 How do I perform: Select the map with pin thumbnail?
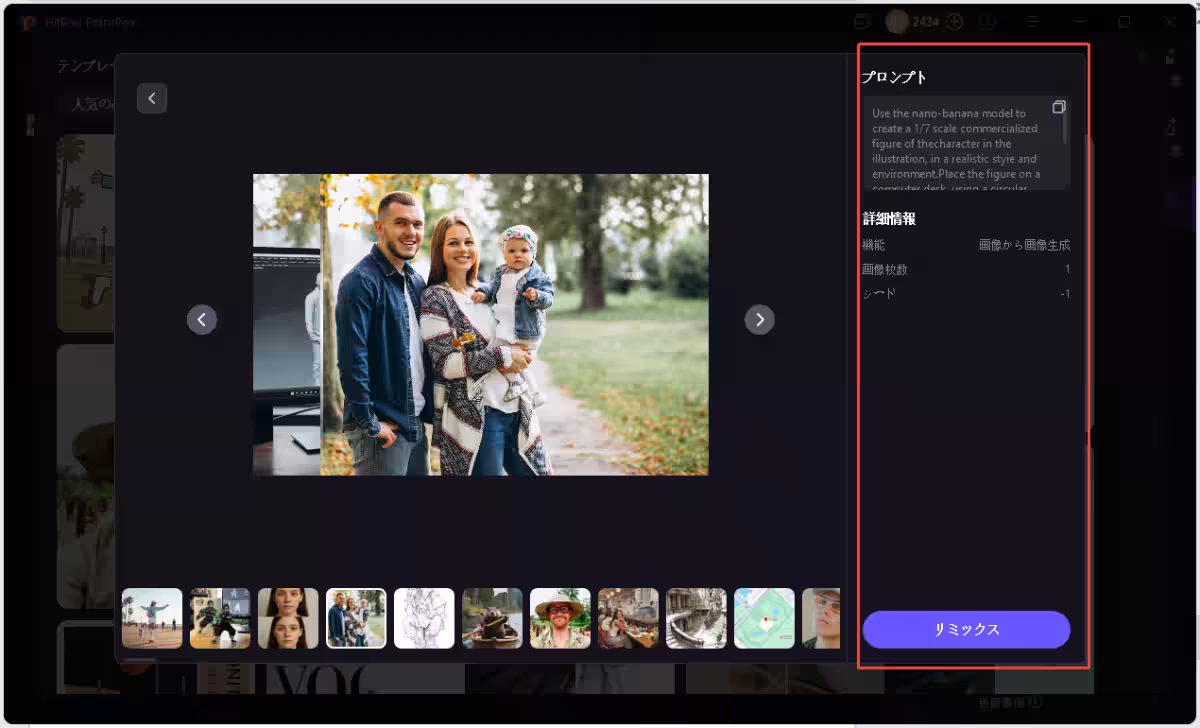(764, 618)
